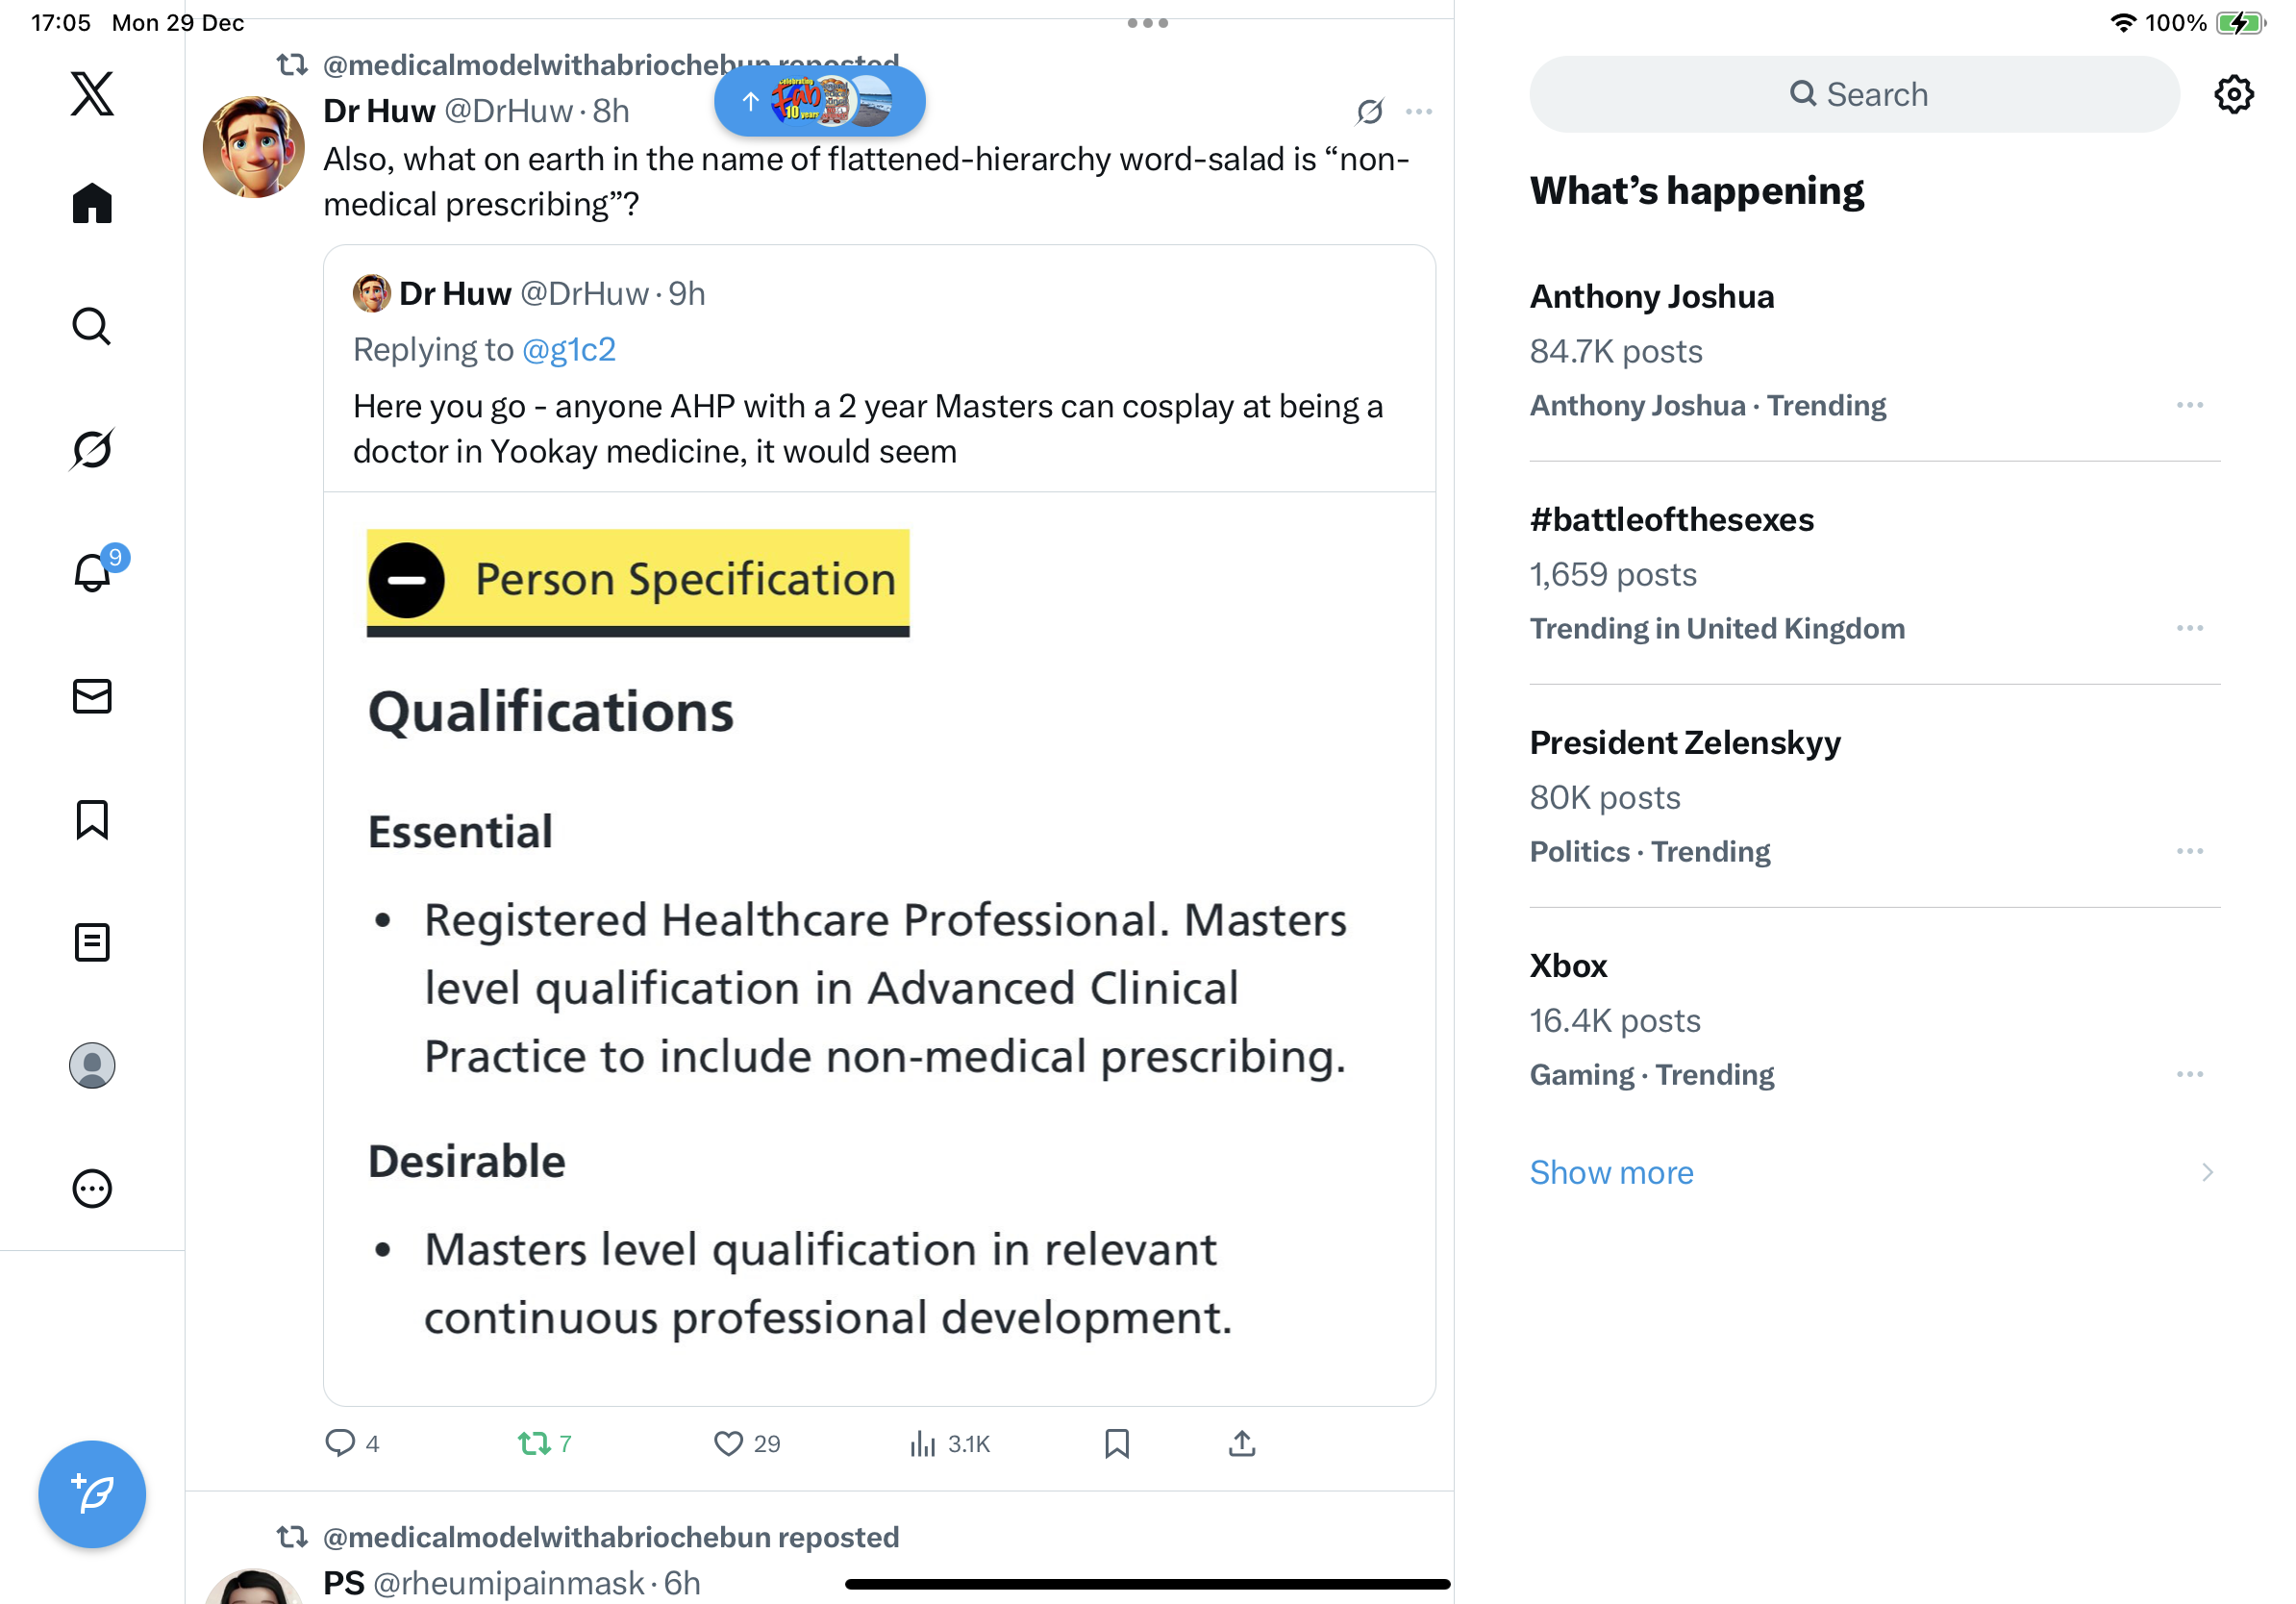Open Messages envelope icon
Viewport: 2296px width, 1604px height.
tap(92, 696)
